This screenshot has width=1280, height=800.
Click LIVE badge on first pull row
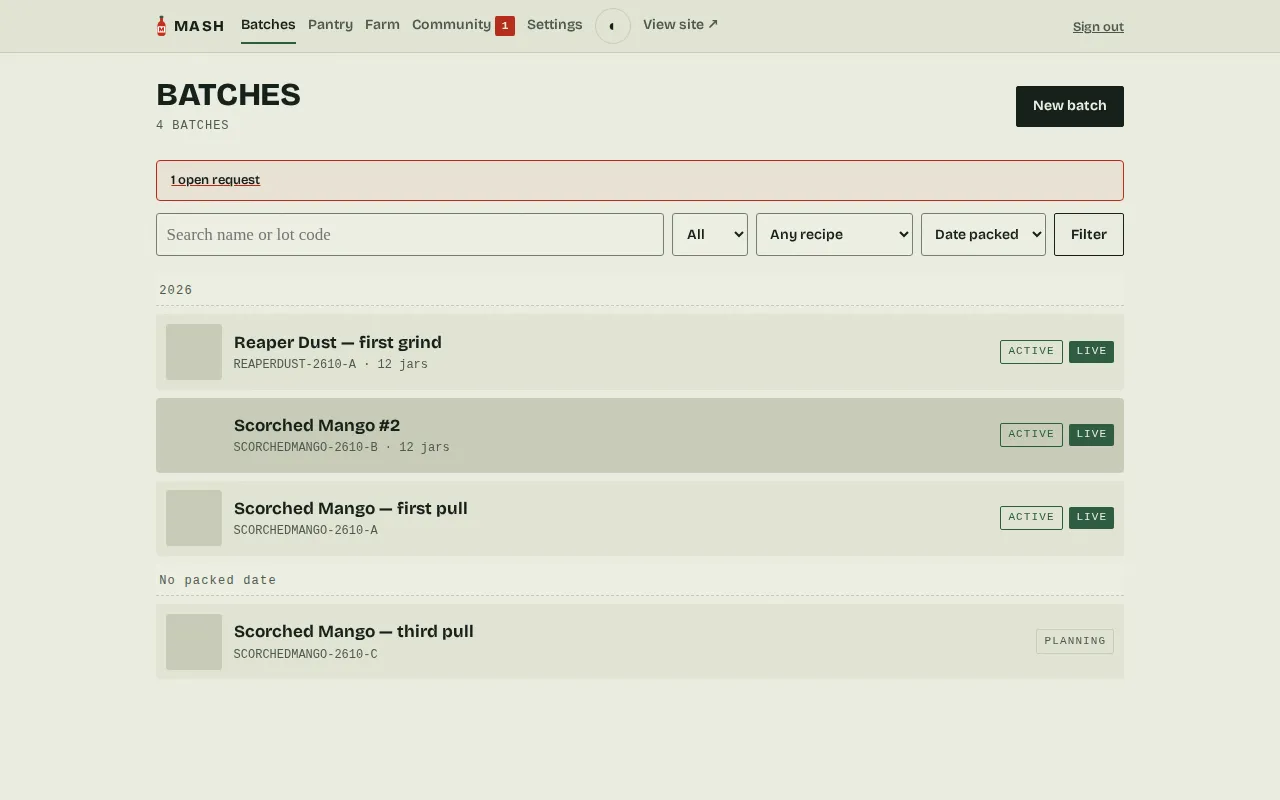point(1091,518)
